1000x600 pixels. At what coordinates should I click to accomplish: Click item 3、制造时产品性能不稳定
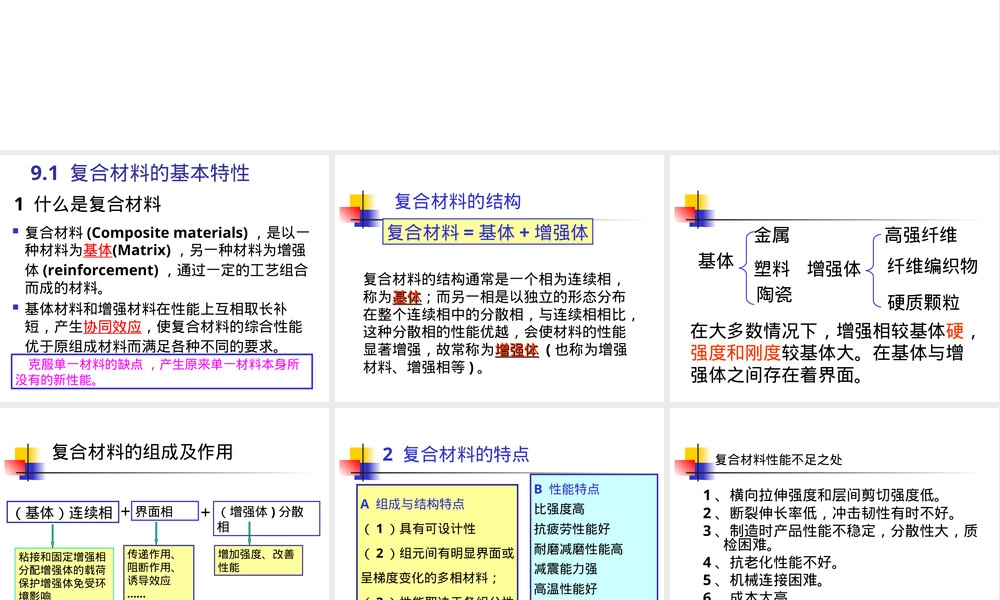840,537
